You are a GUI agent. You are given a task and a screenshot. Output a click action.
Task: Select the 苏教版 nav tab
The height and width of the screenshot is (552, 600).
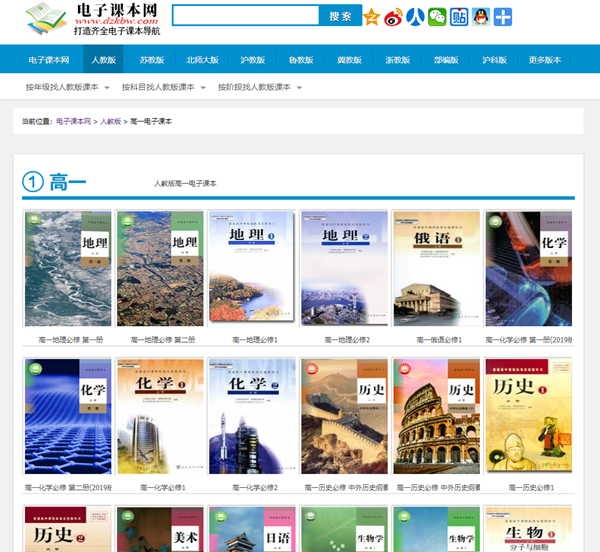pyautogui.click(x=152, y=60)
